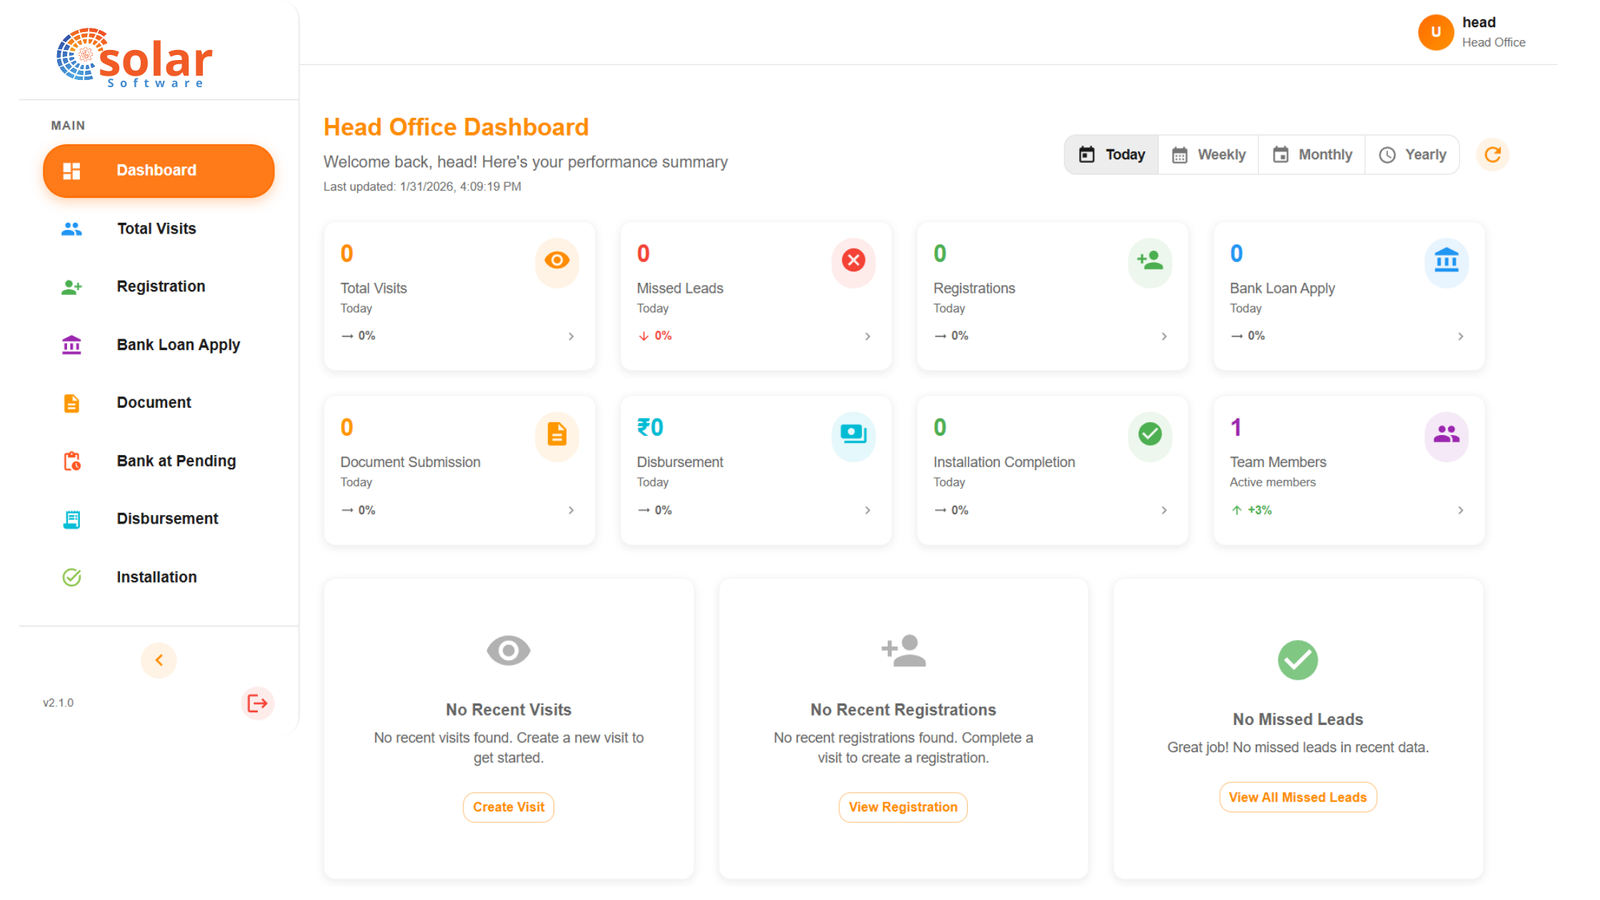Expand the Missed Leads card via its chevron
The image size is (1600, 900).
click(867, 336)
